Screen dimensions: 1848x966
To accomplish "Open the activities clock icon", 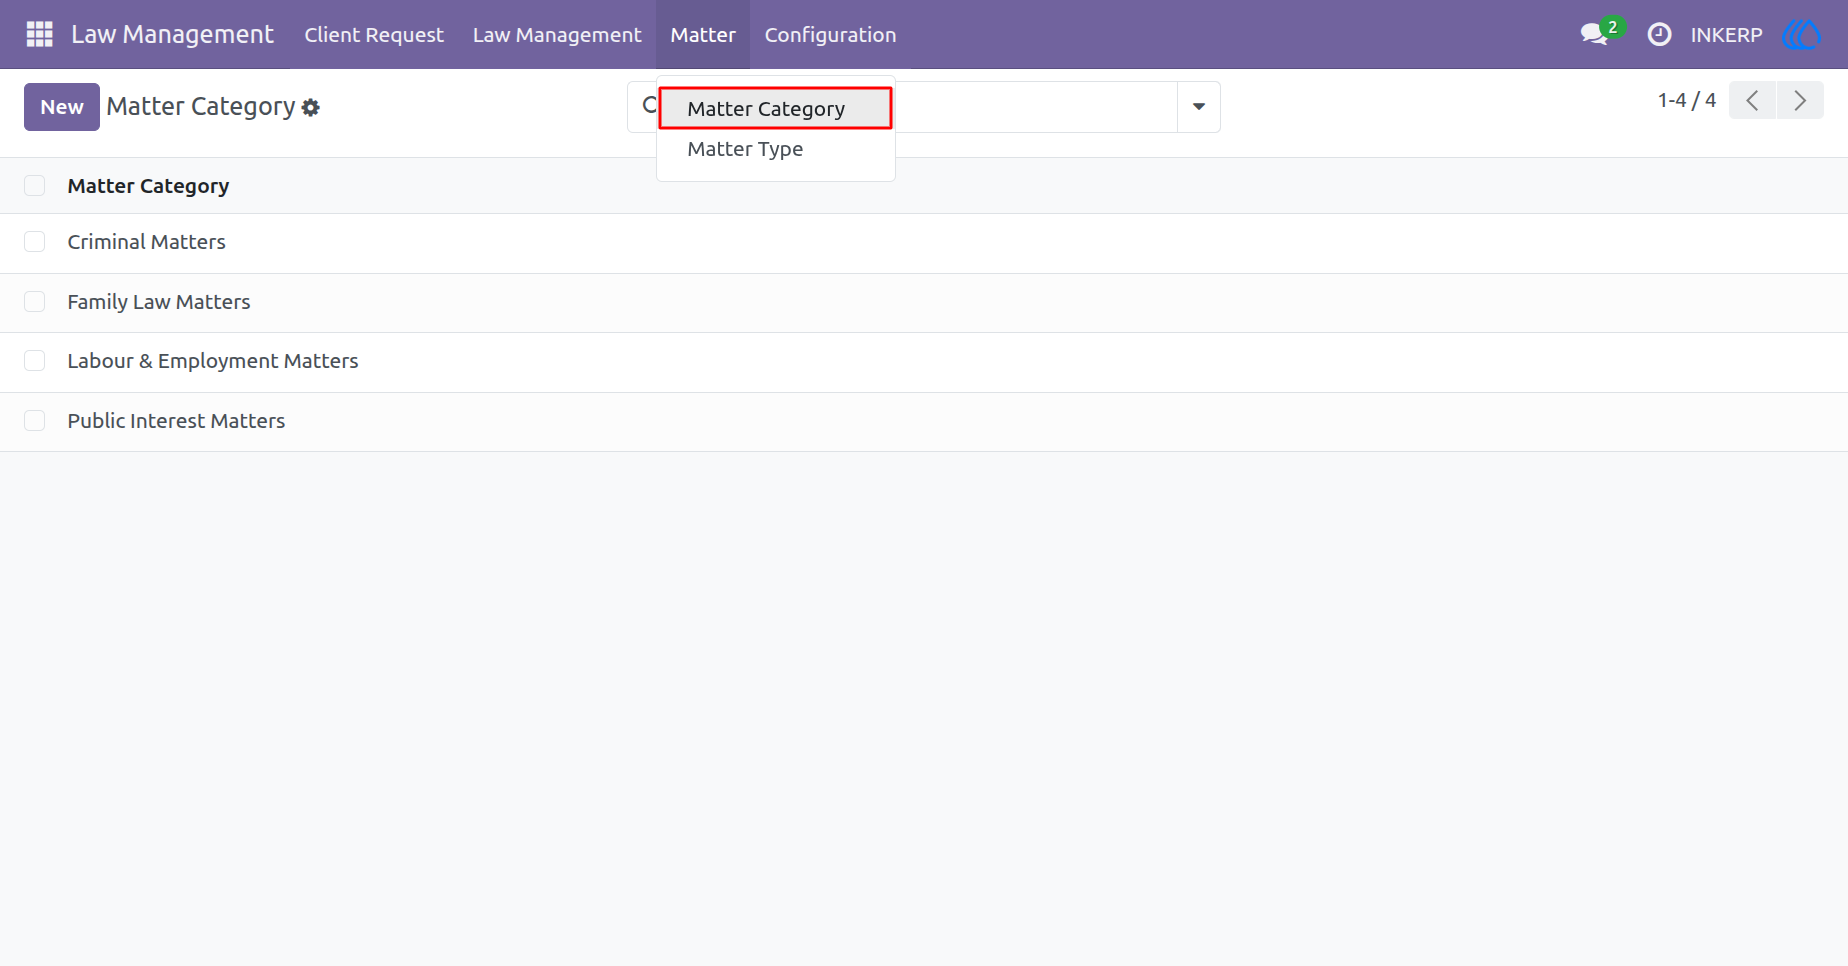I will pos(1659,34).
